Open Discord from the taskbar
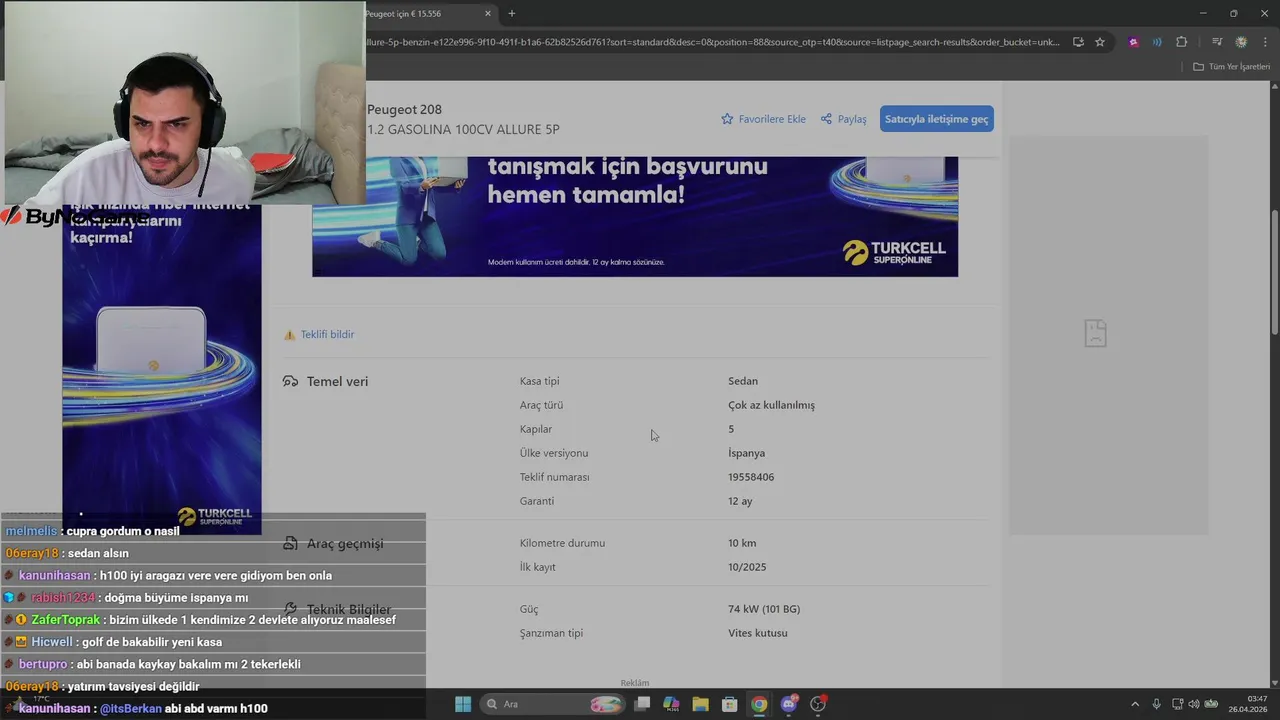The width and height of the screenshot is (1280, 720). [x=789, y=704]
